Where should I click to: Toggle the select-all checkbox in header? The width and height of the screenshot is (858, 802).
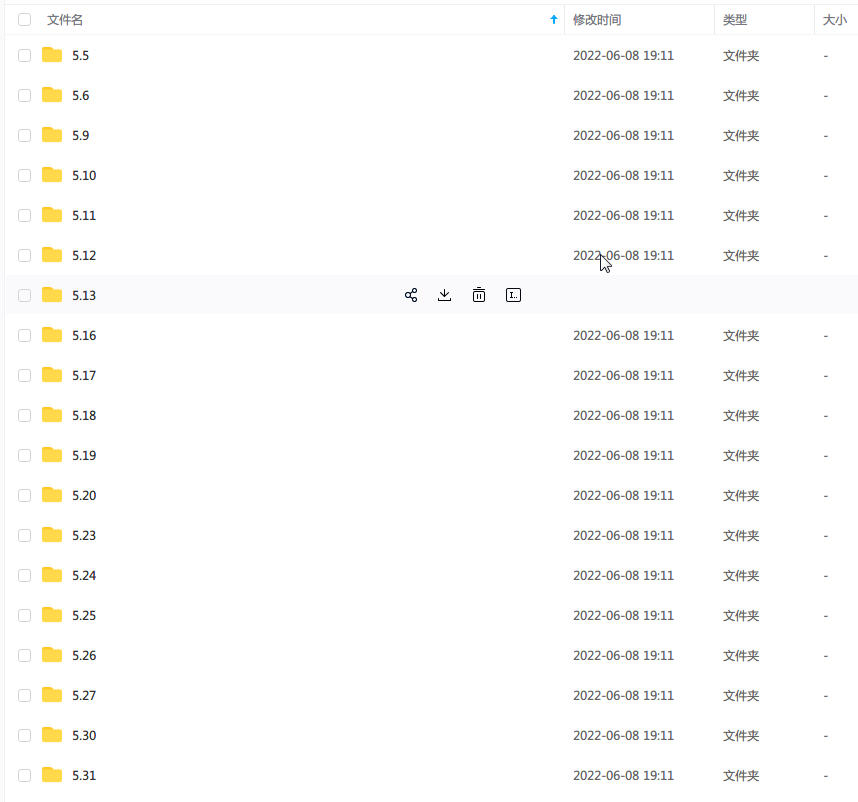click(24, 18)
